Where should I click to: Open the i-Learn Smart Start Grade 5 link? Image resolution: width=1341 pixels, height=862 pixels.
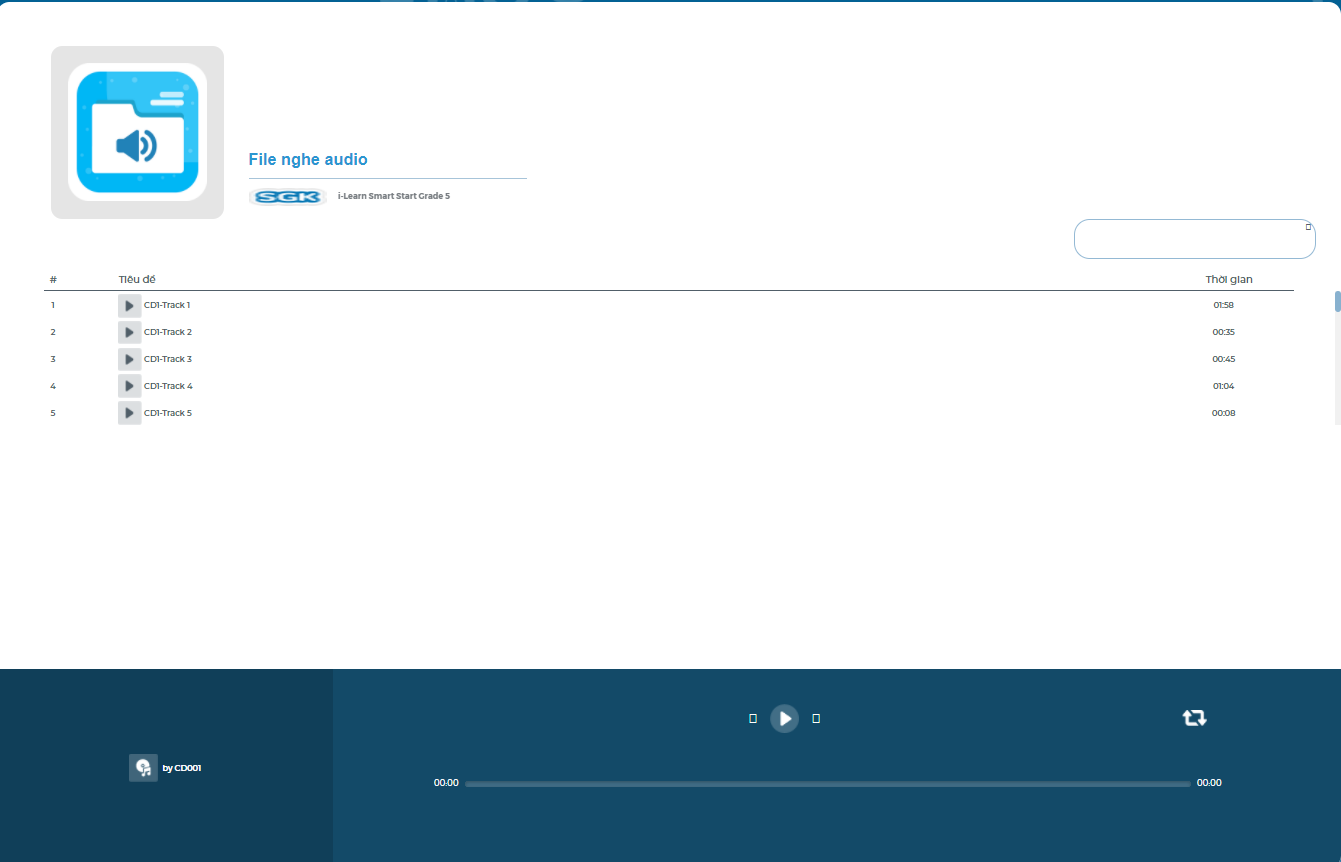tap(394, 196)
